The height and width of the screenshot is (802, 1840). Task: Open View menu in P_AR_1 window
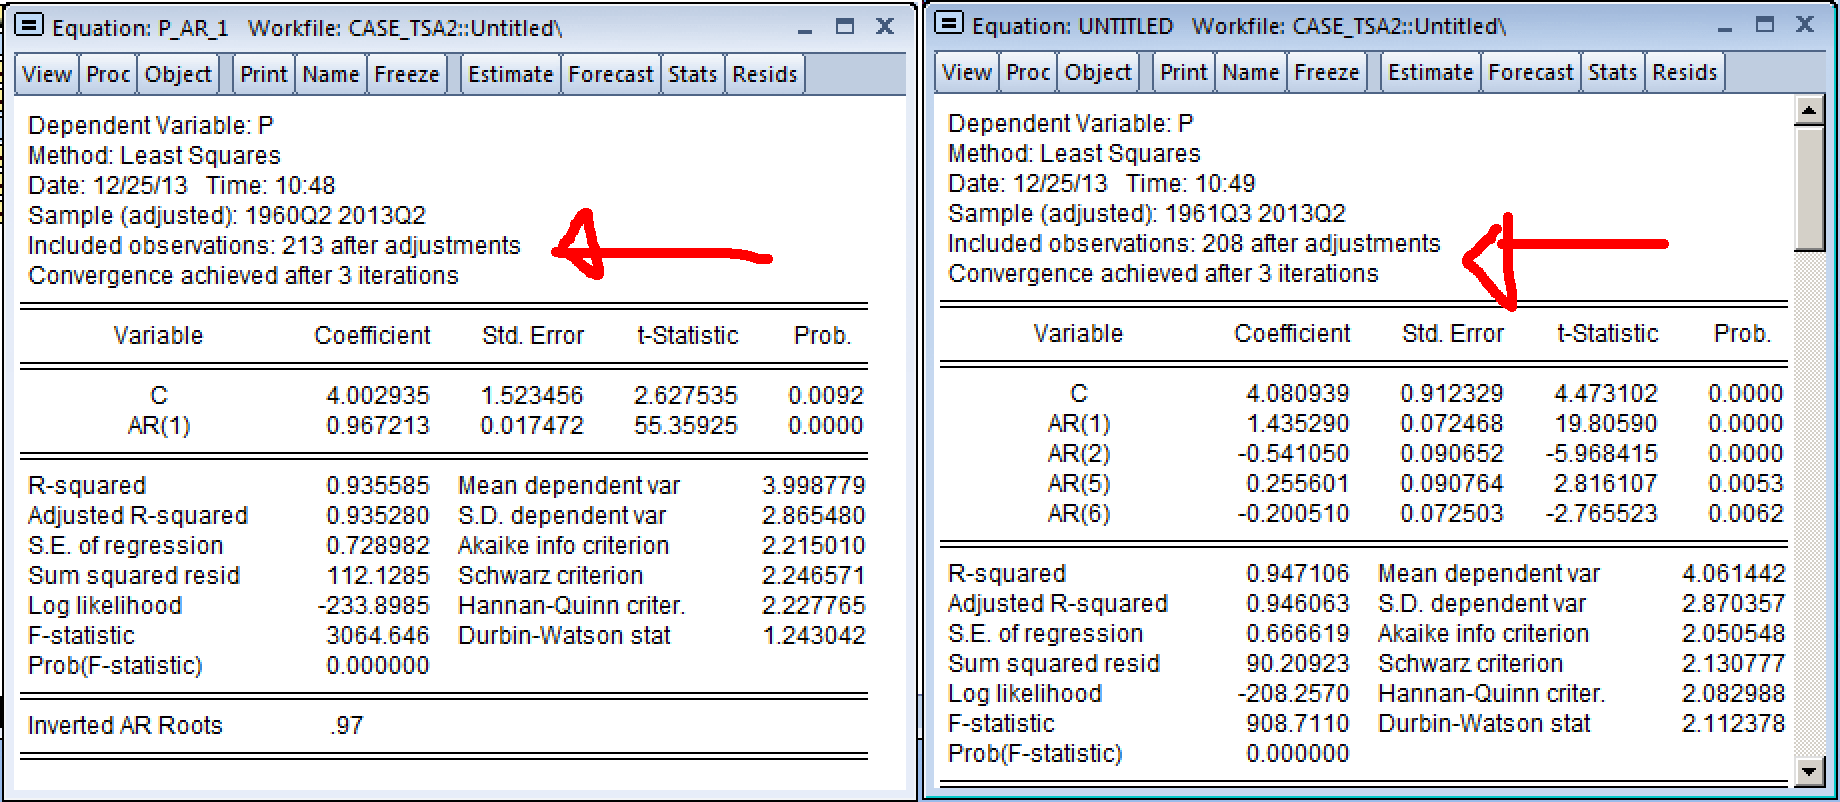click(47, 74)
